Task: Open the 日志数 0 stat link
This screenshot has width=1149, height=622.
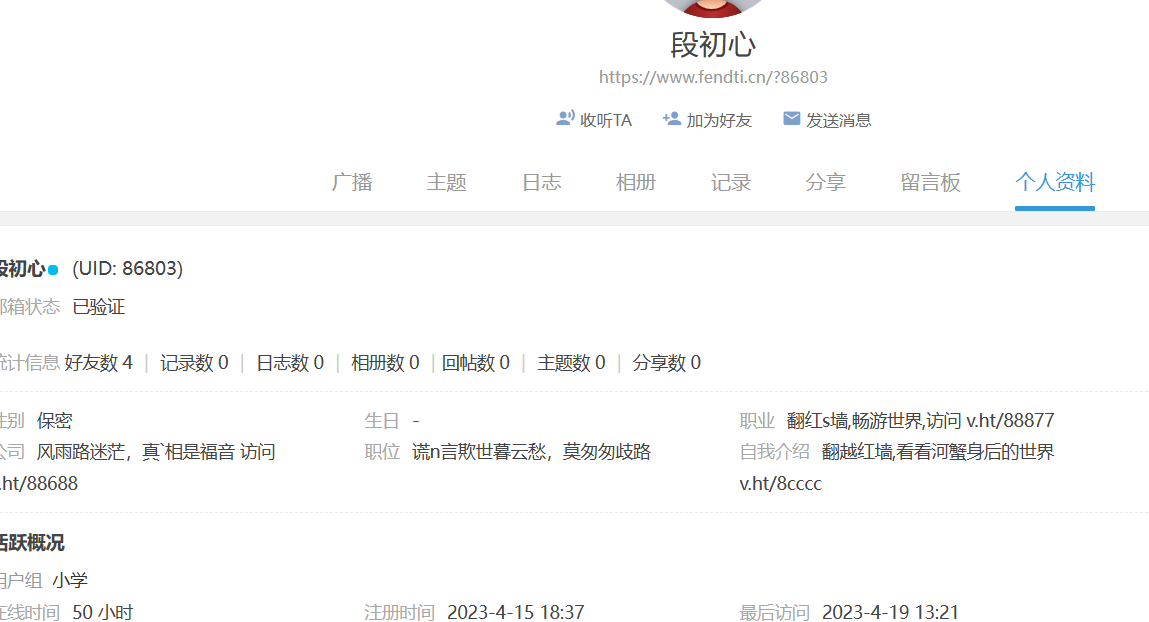Action: pos(289,363)
